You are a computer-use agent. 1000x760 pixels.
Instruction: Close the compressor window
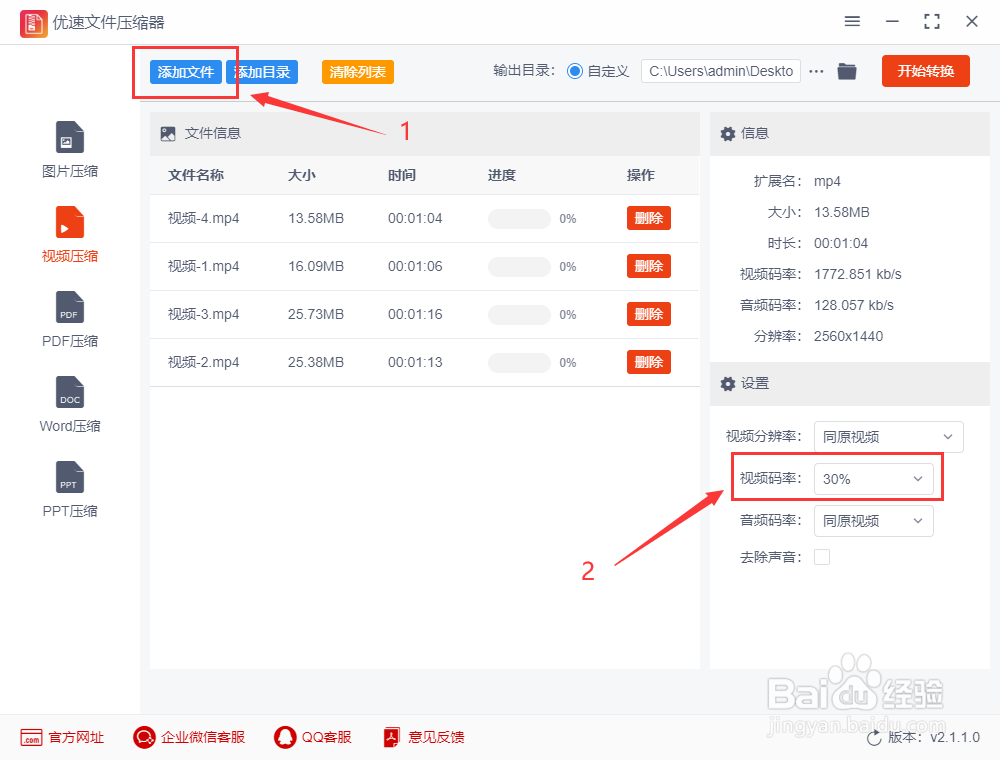point(972,22)
